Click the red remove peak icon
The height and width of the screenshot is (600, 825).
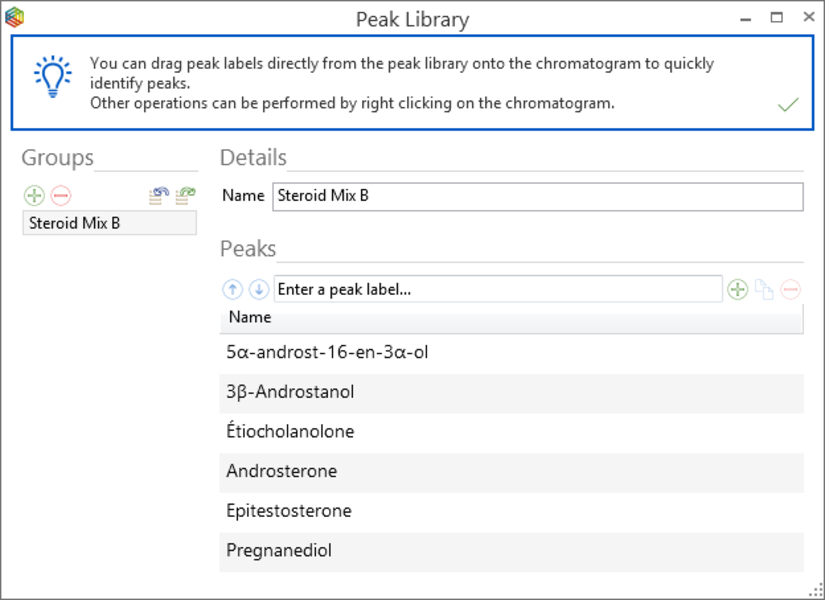click(790, 290)
